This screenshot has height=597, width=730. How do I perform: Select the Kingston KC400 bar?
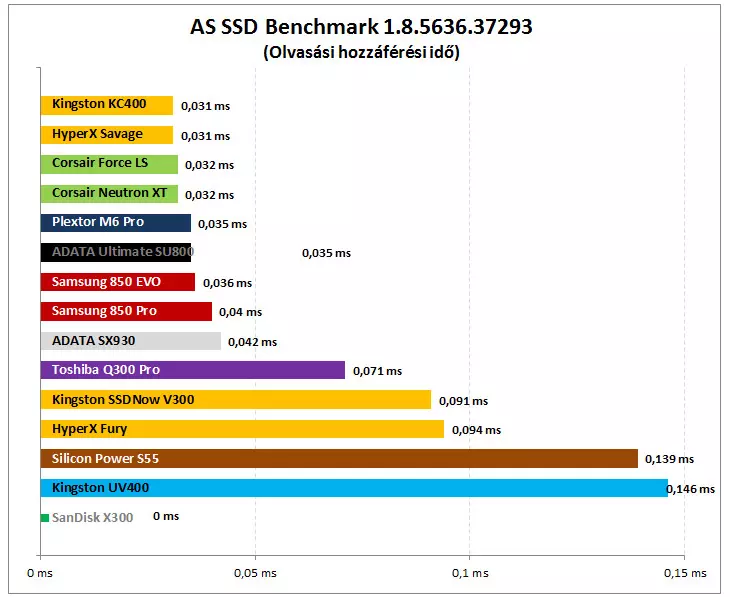pos(107,105)
